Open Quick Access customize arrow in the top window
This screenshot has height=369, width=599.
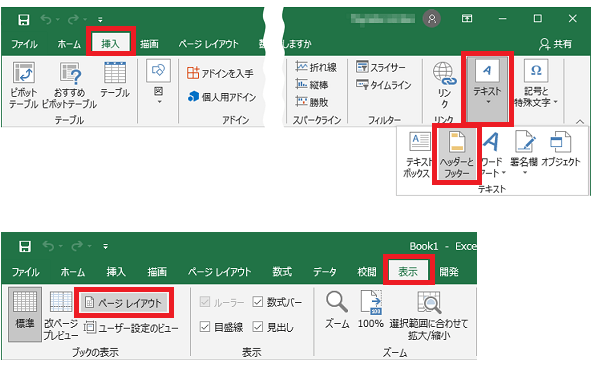click(100, 19)
